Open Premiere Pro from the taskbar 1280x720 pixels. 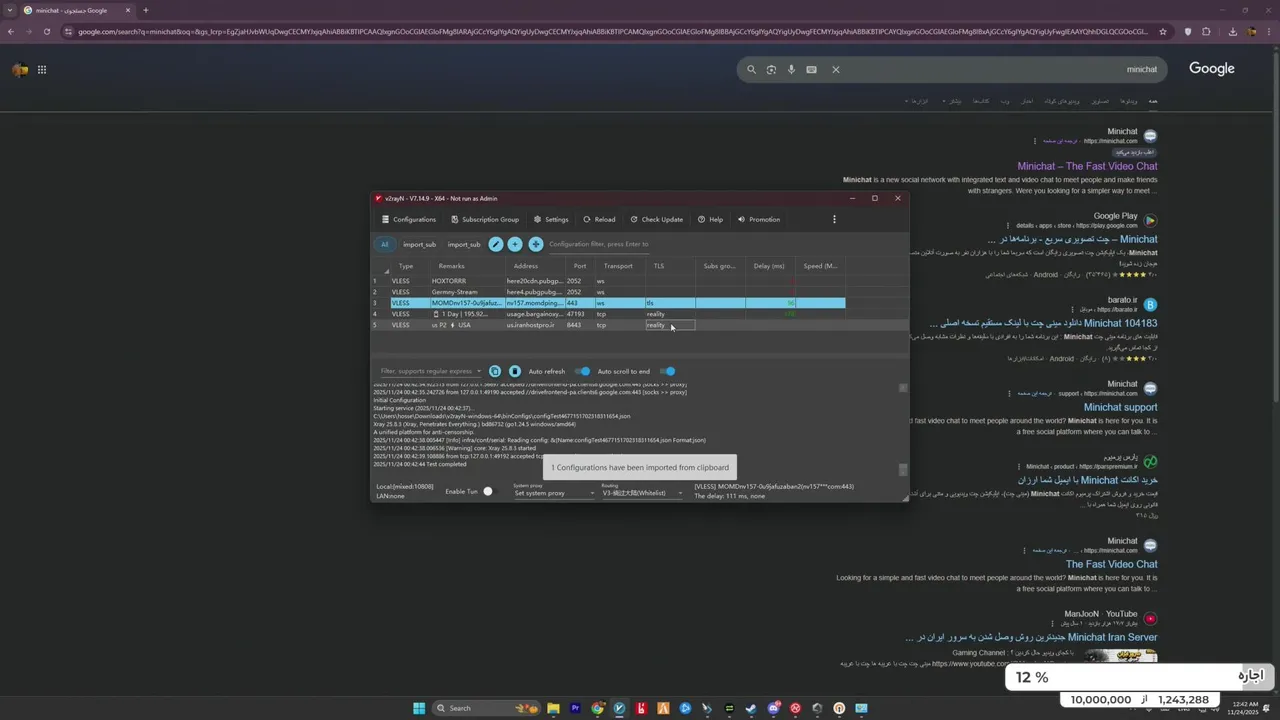[x=575, y=708]
